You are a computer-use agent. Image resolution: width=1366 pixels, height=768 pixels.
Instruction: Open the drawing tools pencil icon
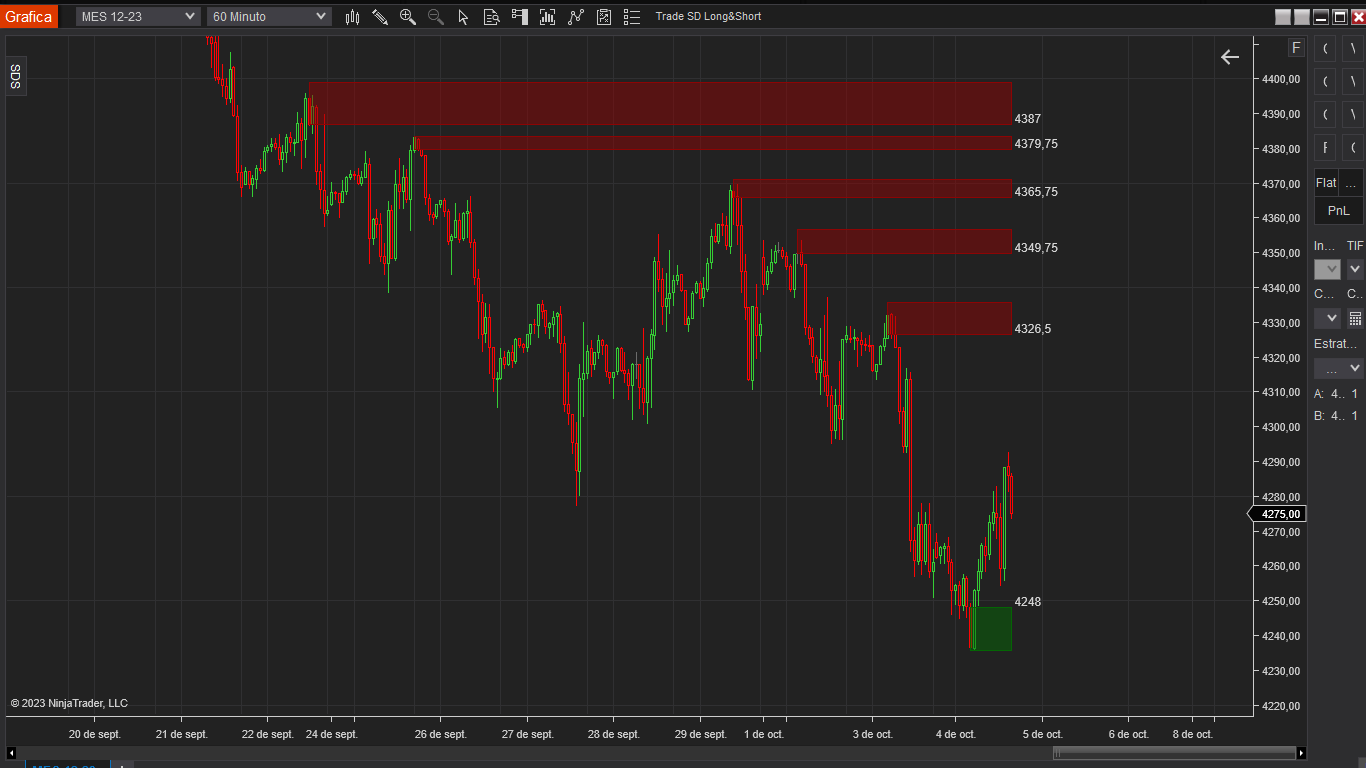point(380,16)
